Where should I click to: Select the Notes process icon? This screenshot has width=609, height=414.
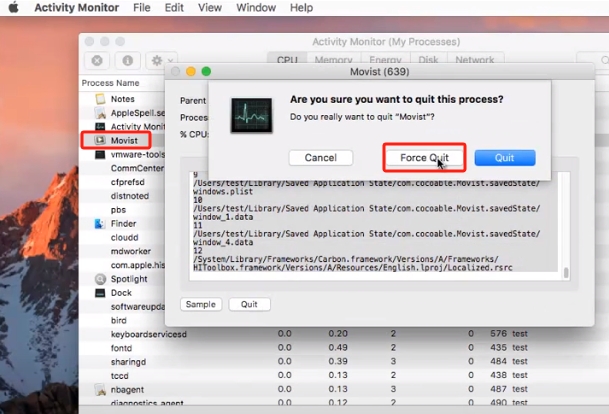coord(100,99)
